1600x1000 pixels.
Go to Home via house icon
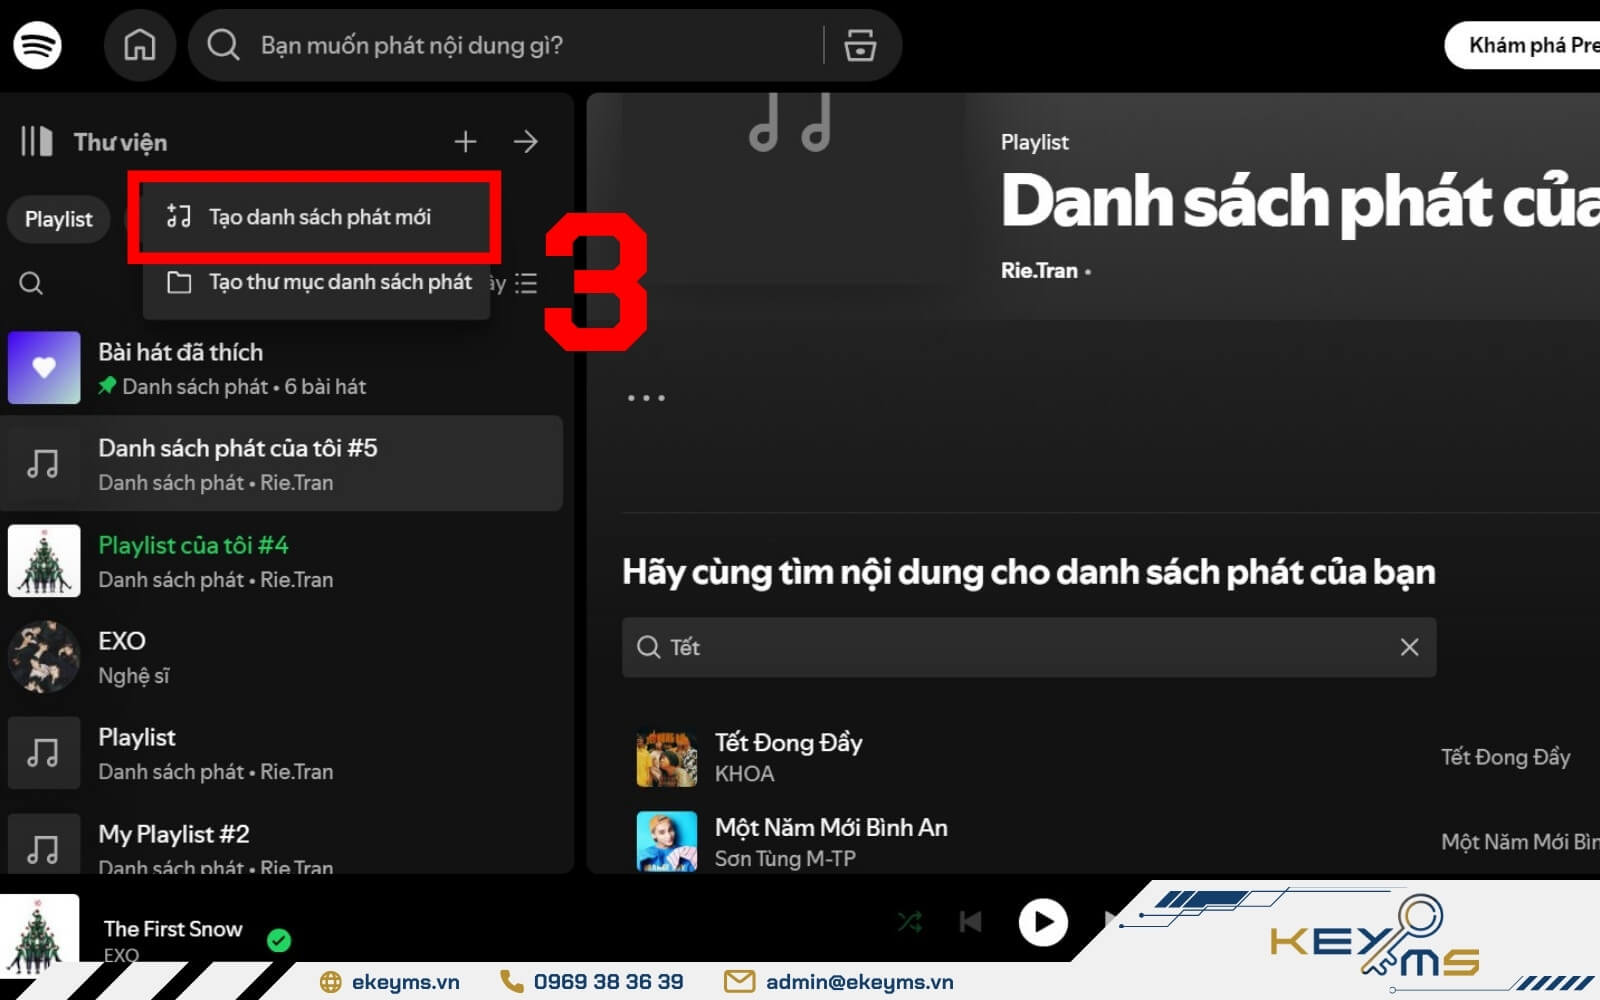point(140,45)
